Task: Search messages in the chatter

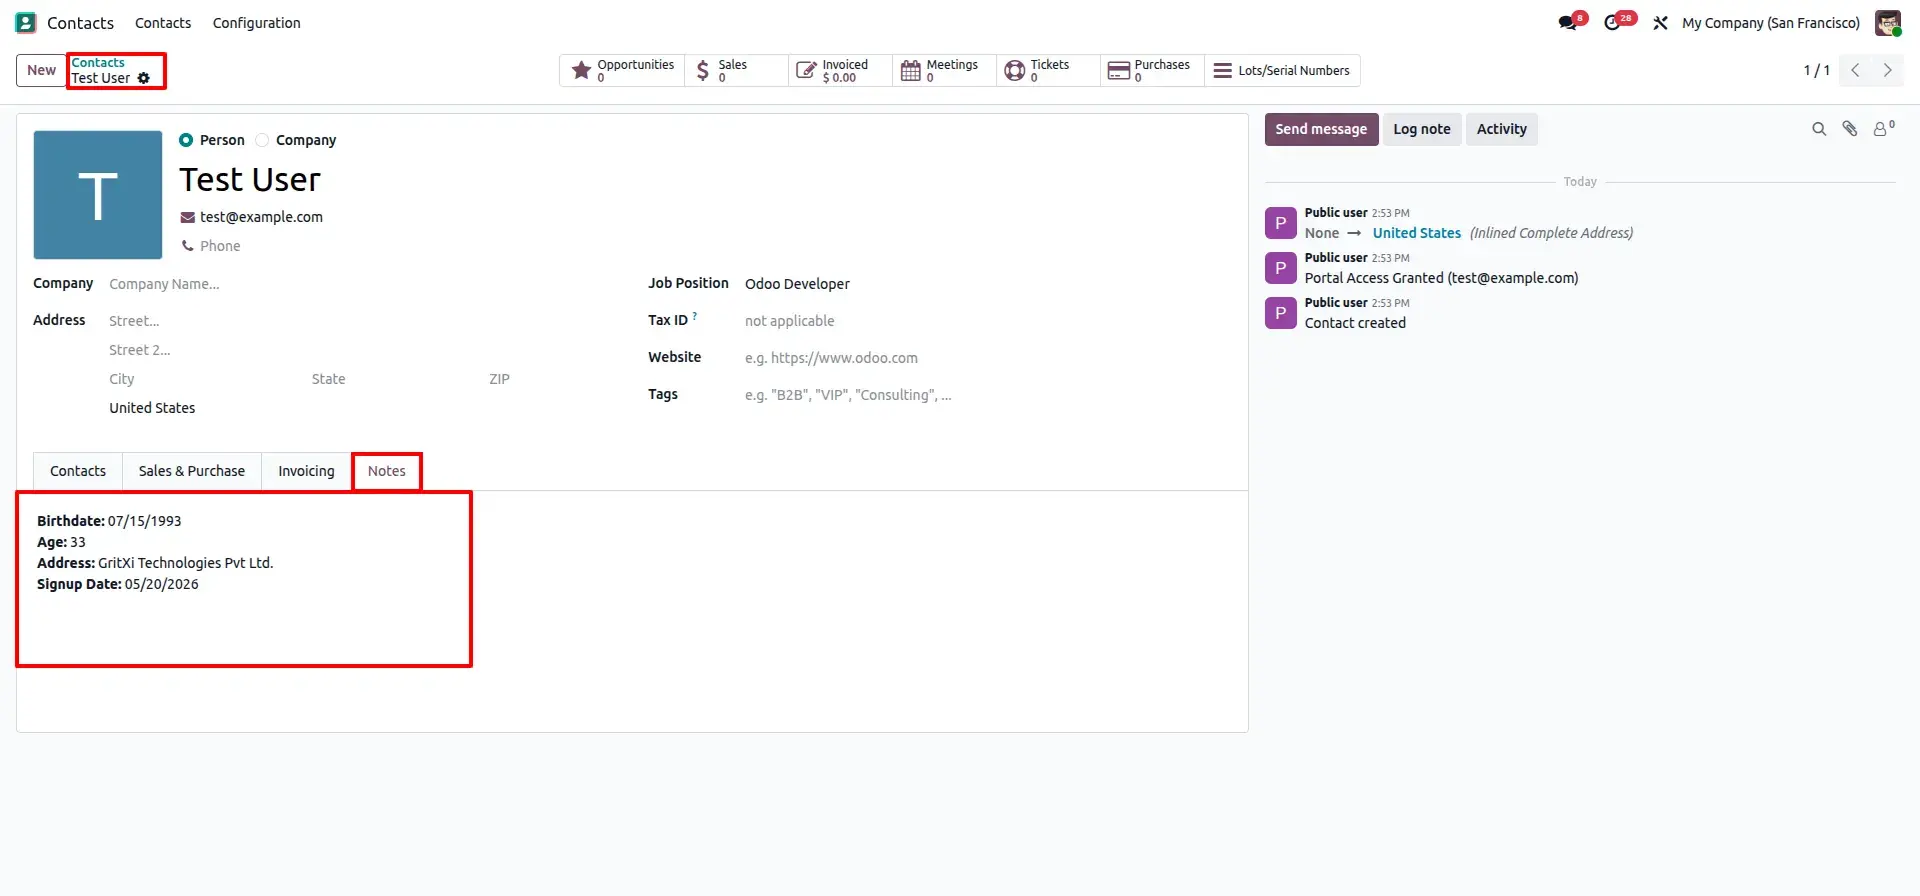Action: pyautogui.click(x=1819, y=129)
